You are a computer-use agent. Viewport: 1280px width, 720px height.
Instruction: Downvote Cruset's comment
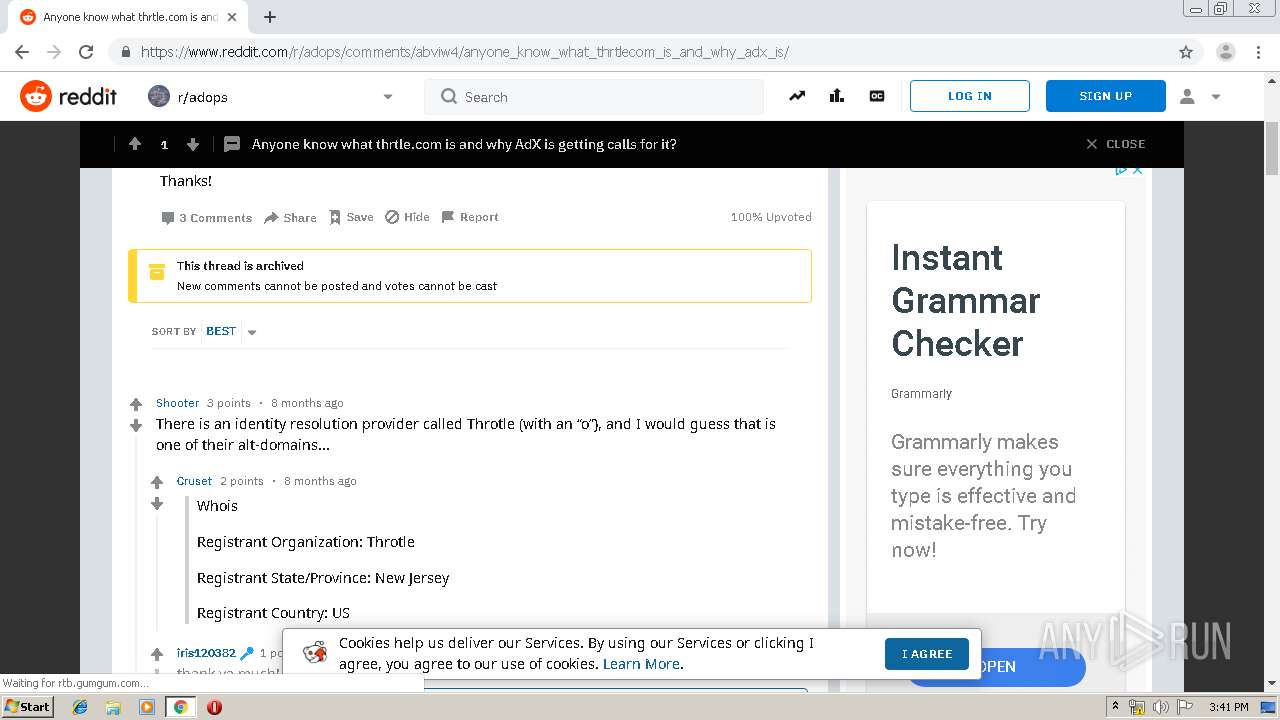coord(157,504)
